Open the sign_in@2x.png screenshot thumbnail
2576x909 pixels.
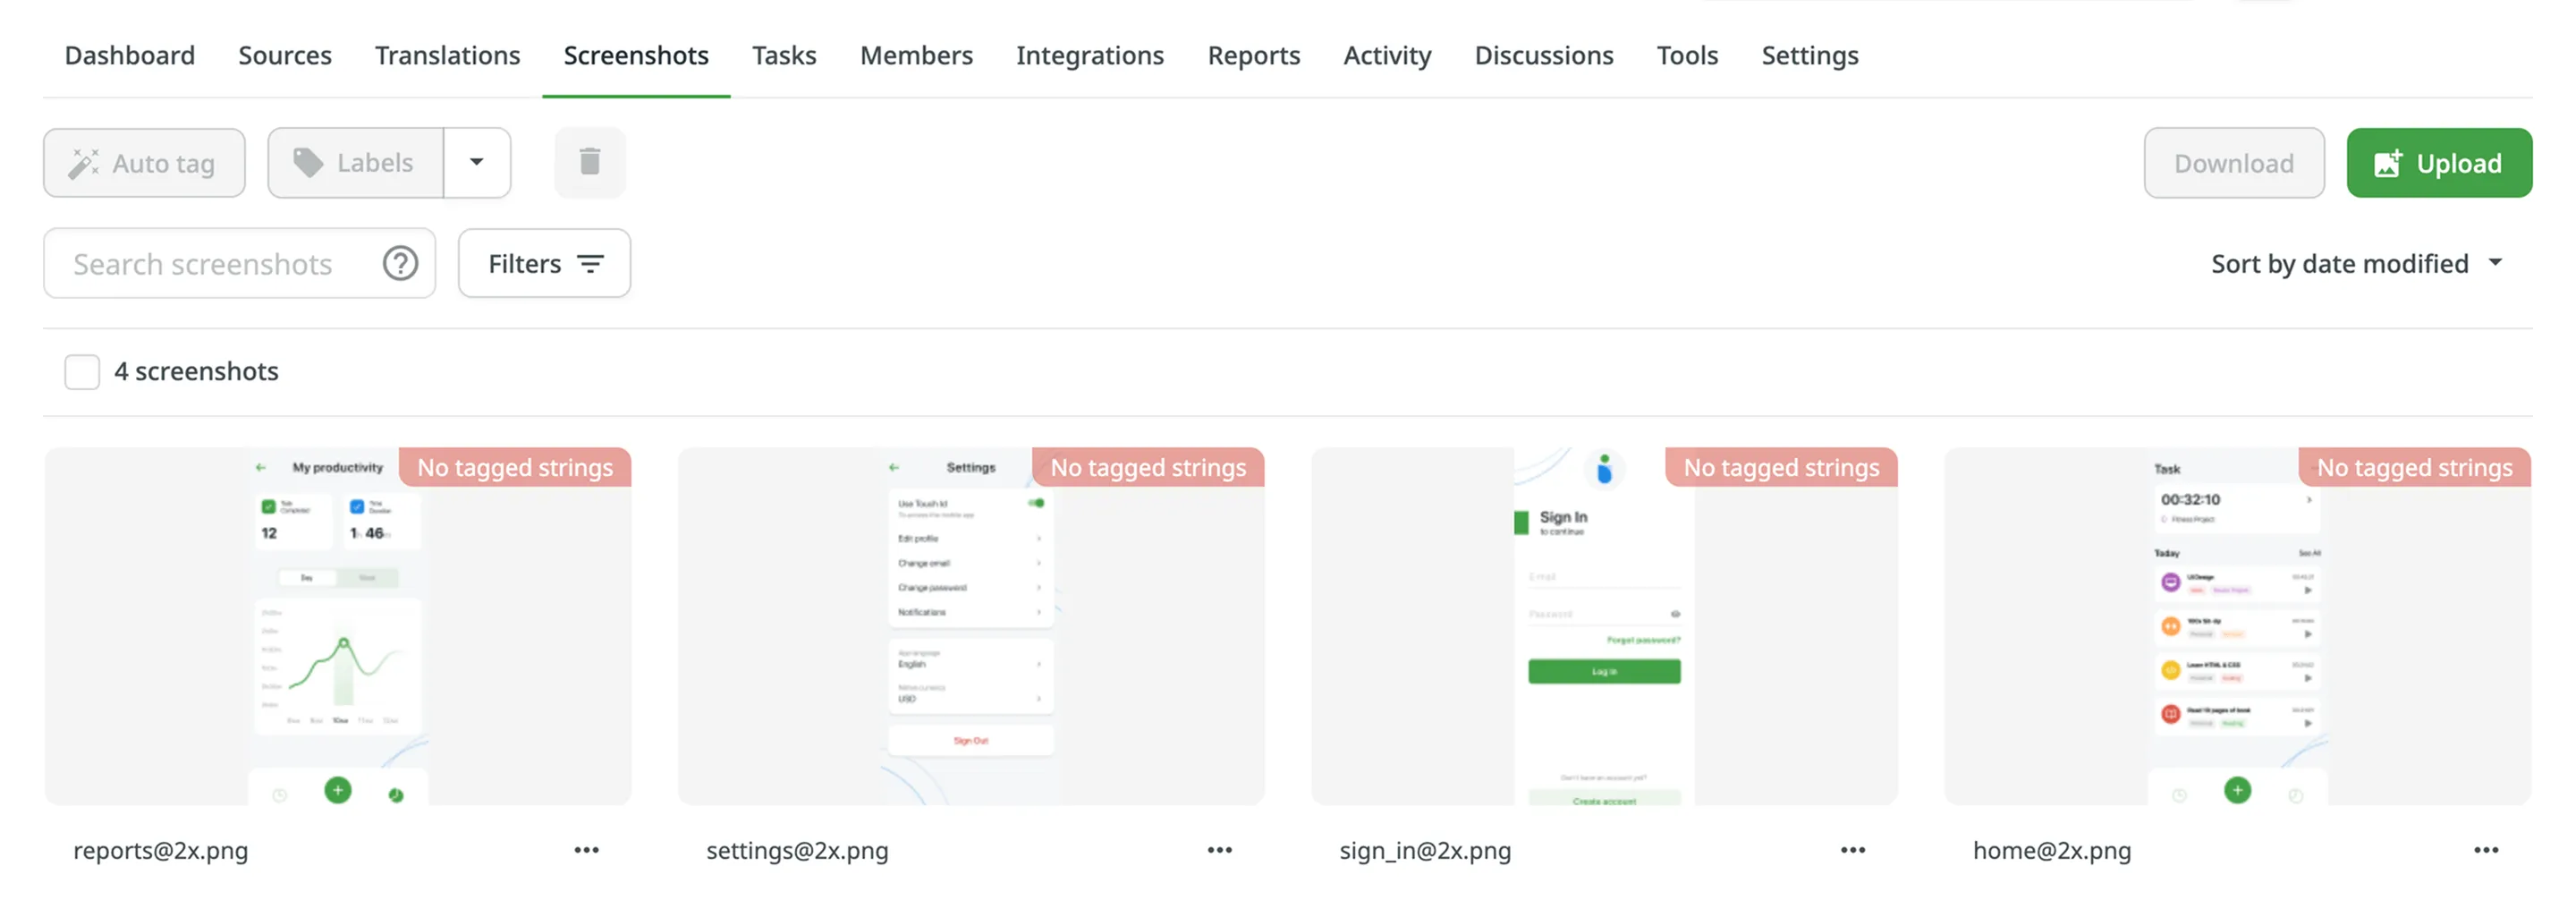1603,627
